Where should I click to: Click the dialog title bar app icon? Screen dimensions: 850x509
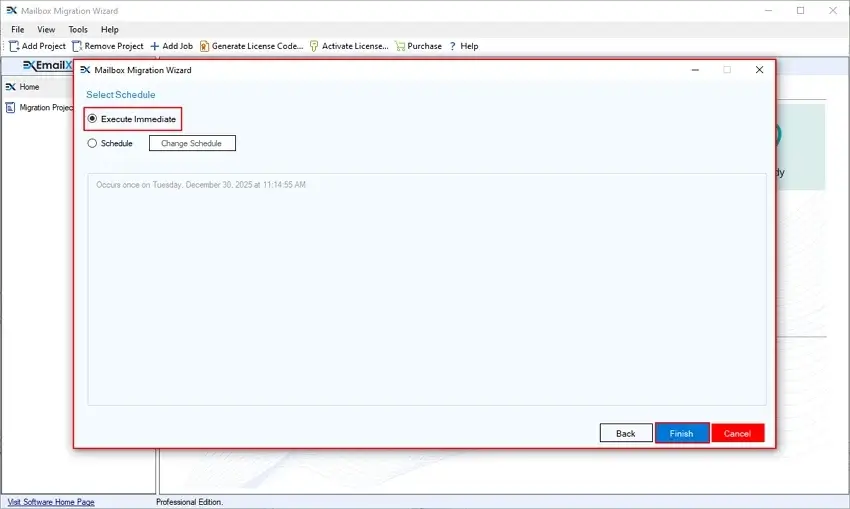85,70
